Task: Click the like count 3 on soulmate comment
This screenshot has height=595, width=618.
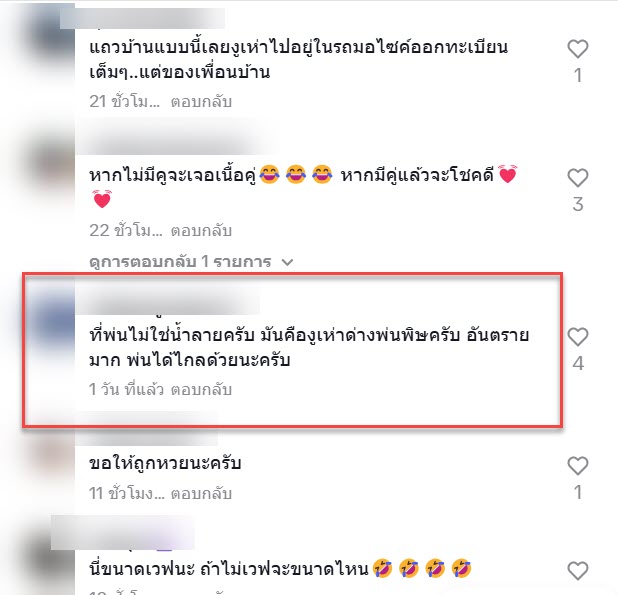Action: pyautogui.click(x=578, y=204)
